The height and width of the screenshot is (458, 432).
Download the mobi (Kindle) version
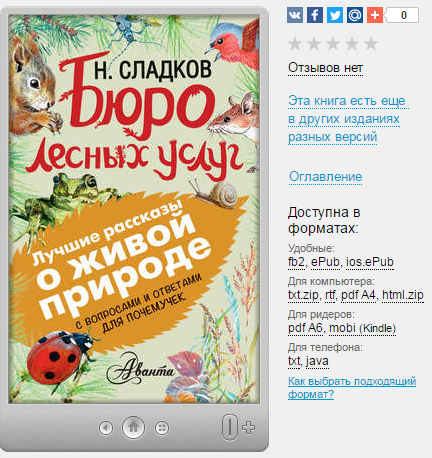click(x=362, y=328)
